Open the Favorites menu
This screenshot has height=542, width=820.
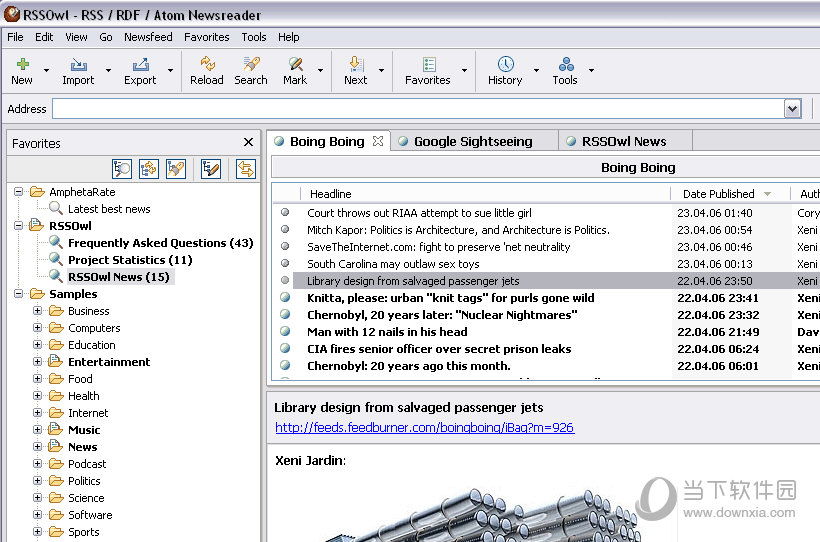coord(207,37)
